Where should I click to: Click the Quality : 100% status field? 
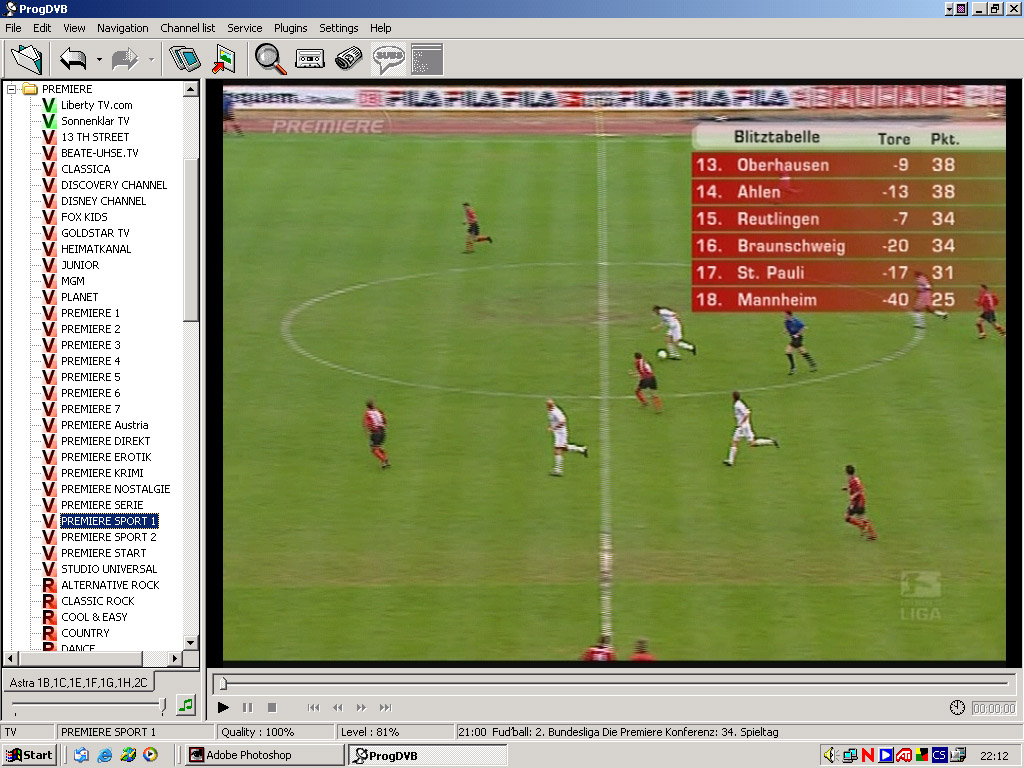pyautogui.click(x=274, y=732)
